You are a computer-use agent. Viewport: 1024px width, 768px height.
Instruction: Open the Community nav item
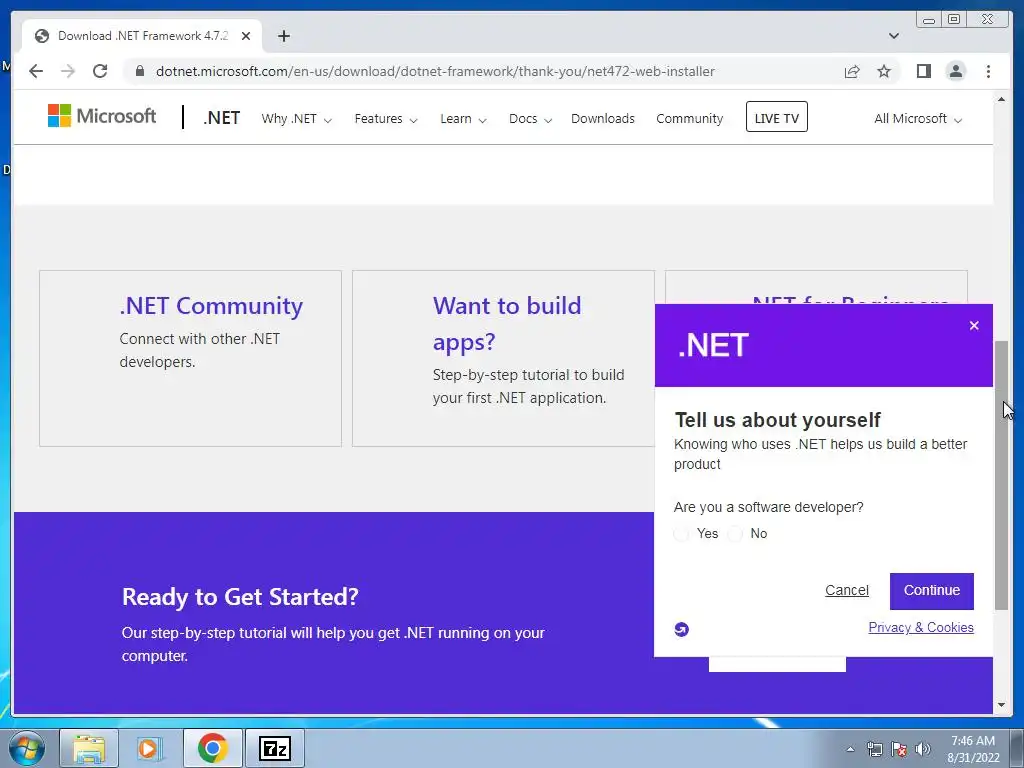pos(690,119)
